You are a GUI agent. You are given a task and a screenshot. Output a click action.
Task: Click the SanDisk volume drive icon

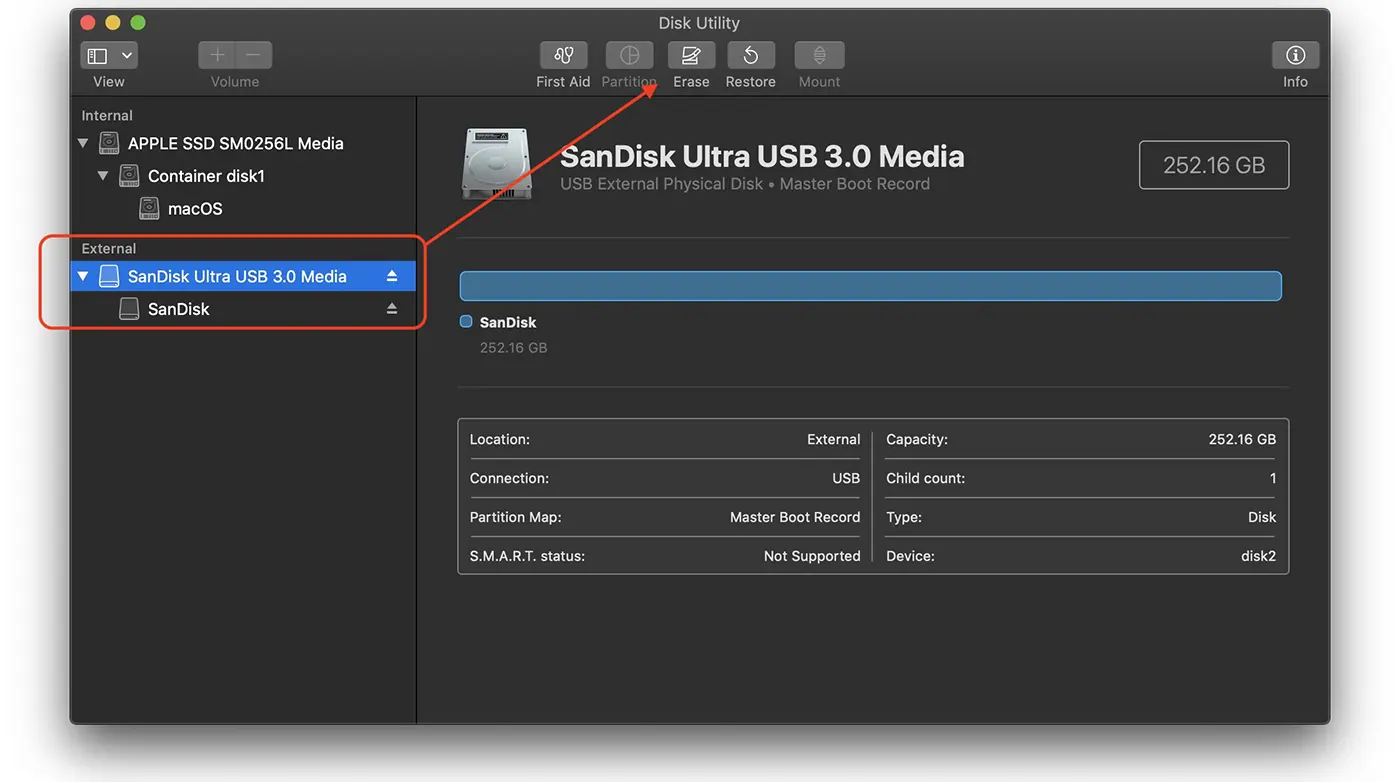coord(129,309)
